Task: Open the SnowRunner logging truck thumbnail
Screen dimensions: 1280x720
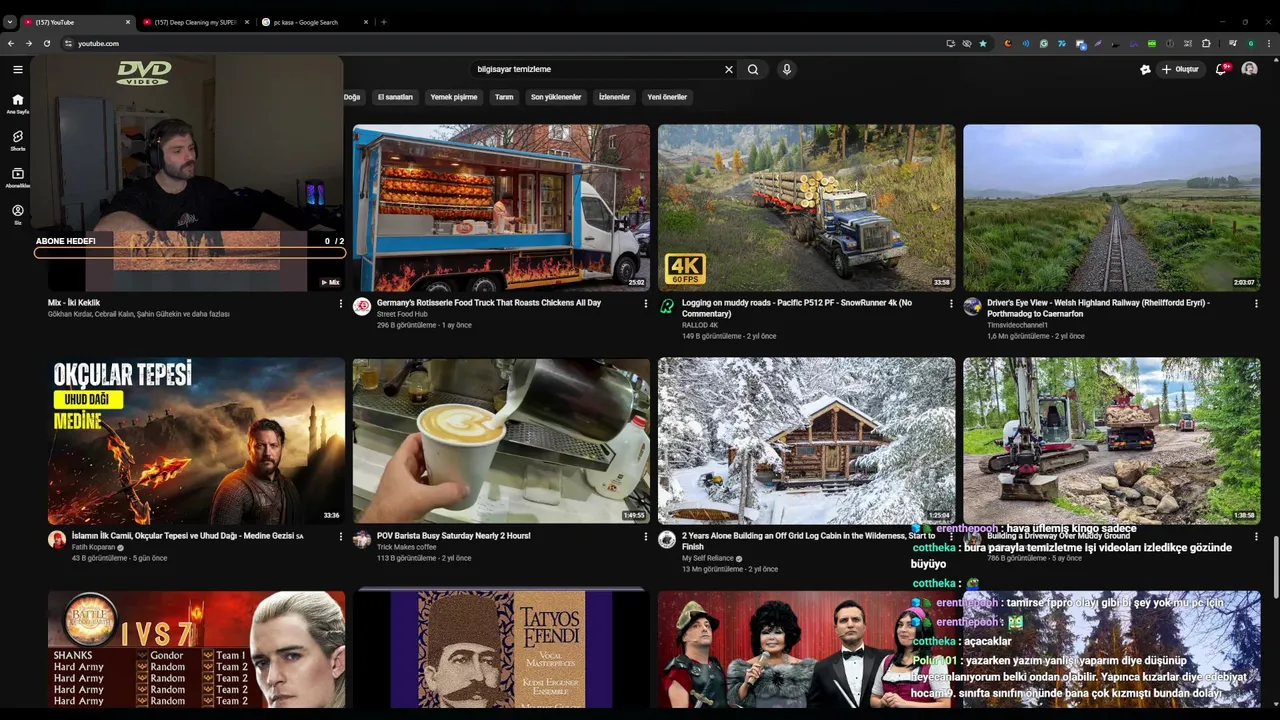Action: pos(806,207)
